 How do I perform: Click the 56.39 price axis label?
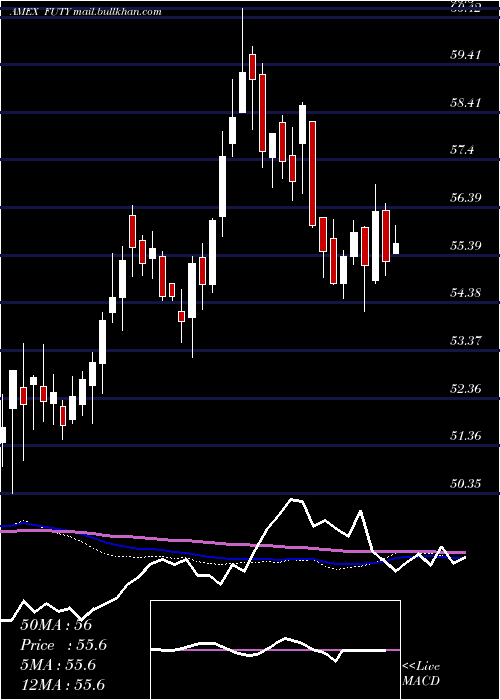466,198
